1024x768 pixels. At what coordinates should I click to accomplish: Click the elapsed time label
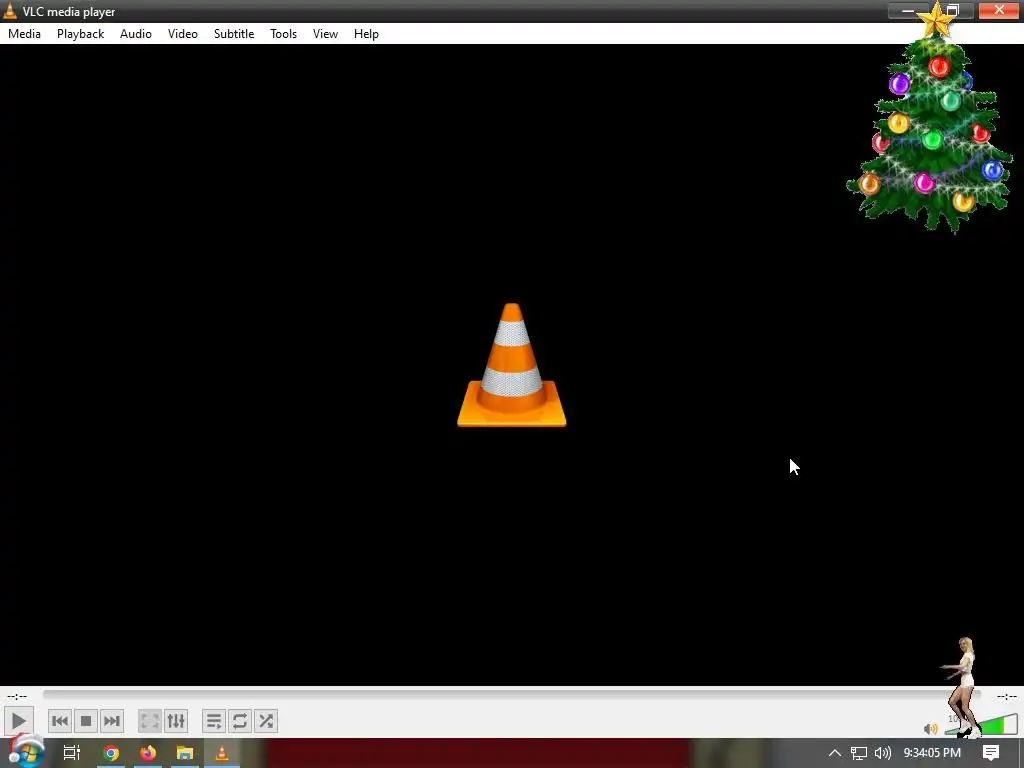coord(17,696)
